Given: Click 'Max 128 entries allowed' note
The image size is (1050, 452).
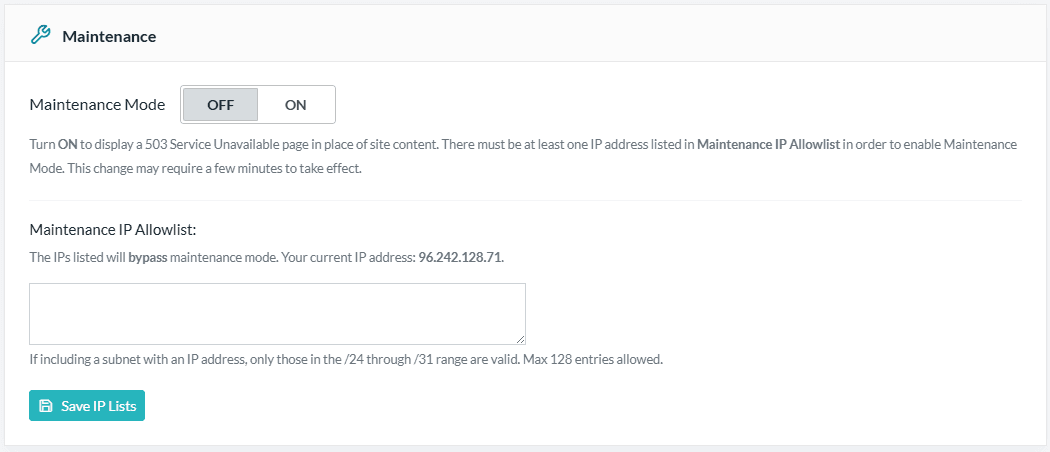Looking at the screenshot, I should [x=593, y=360].
